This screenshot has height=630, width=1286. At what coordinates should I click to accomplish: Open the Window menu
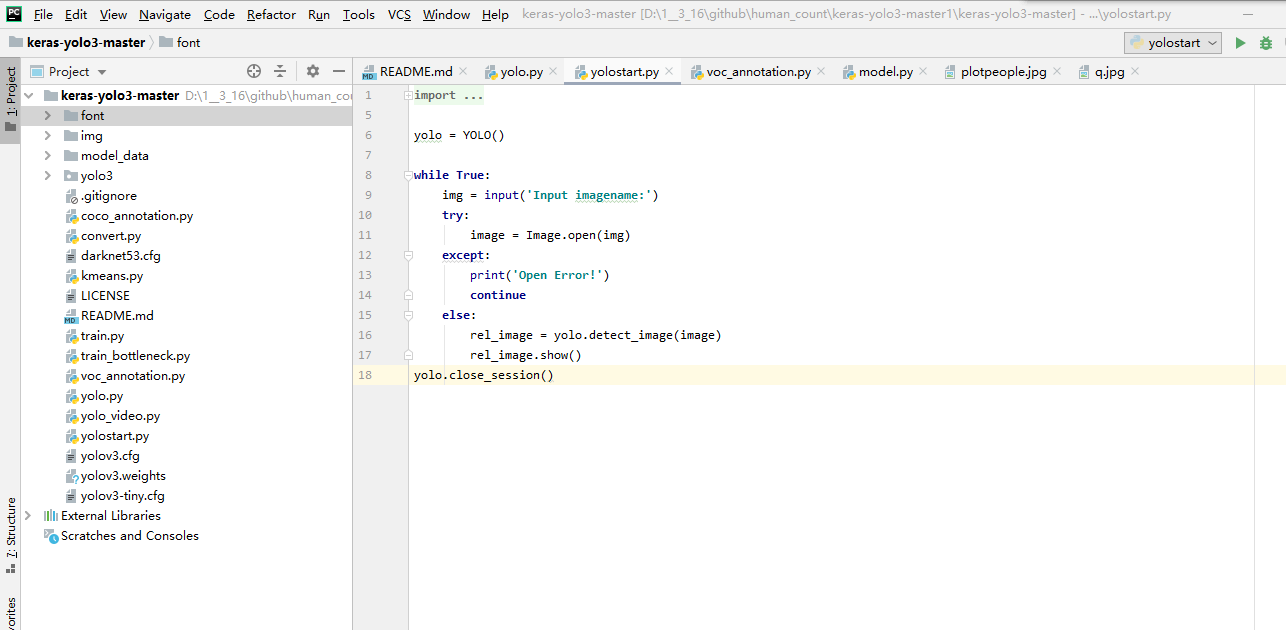tap(446, 15)
